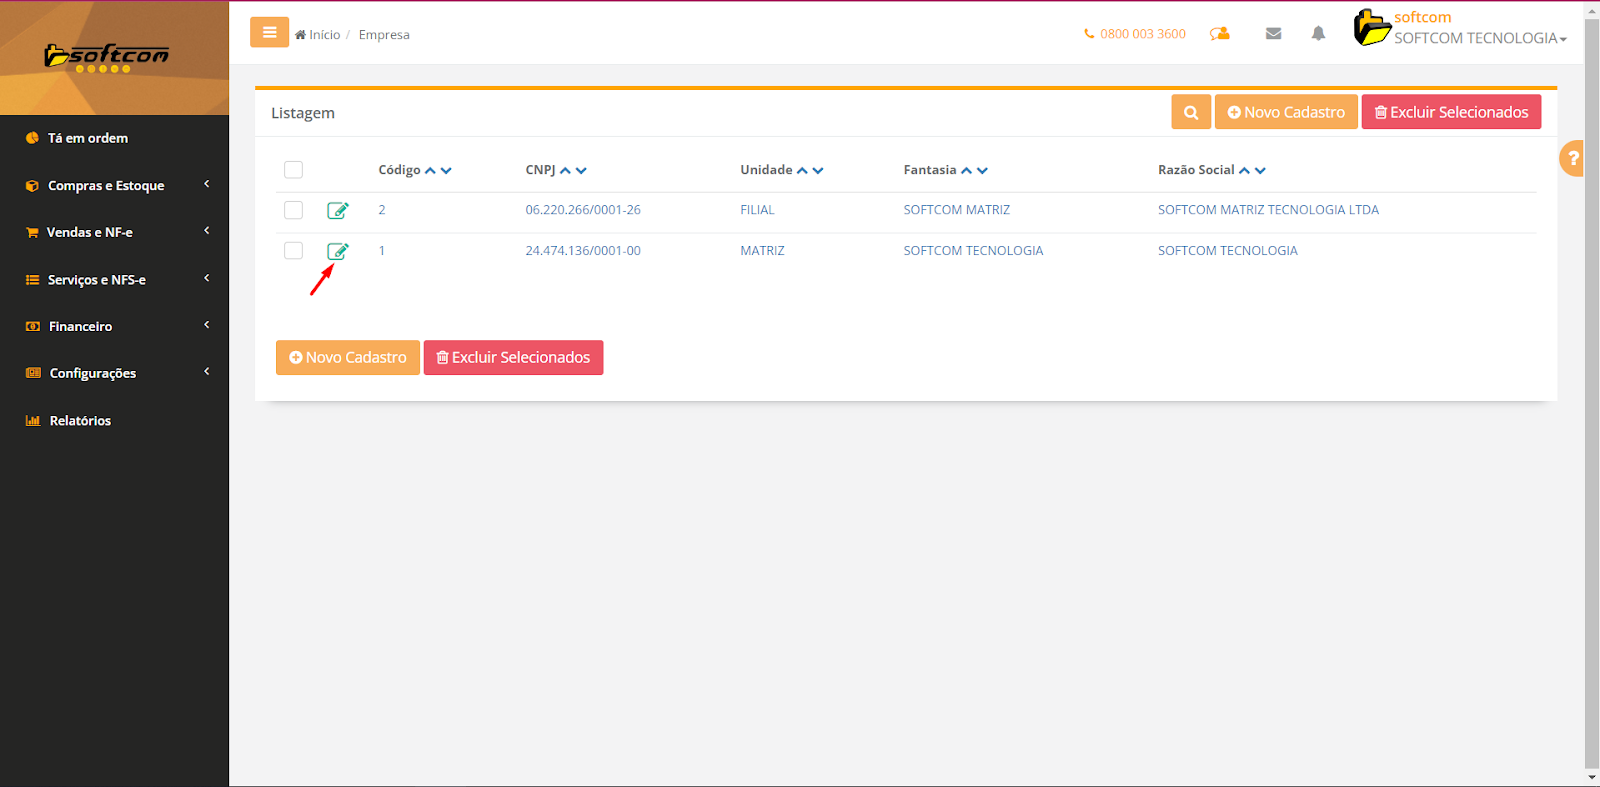Sort the Código column ascending
The image size is (1600, 787).
[x=430, y=171]
